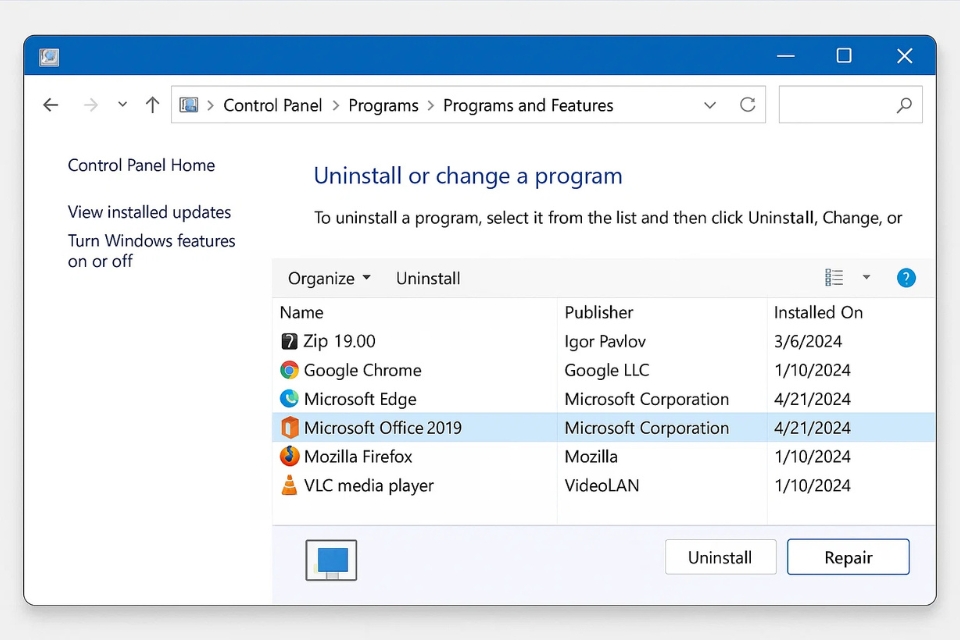
Task: Select the Microsoft Edge icon
Action: (x=289, y=399)
